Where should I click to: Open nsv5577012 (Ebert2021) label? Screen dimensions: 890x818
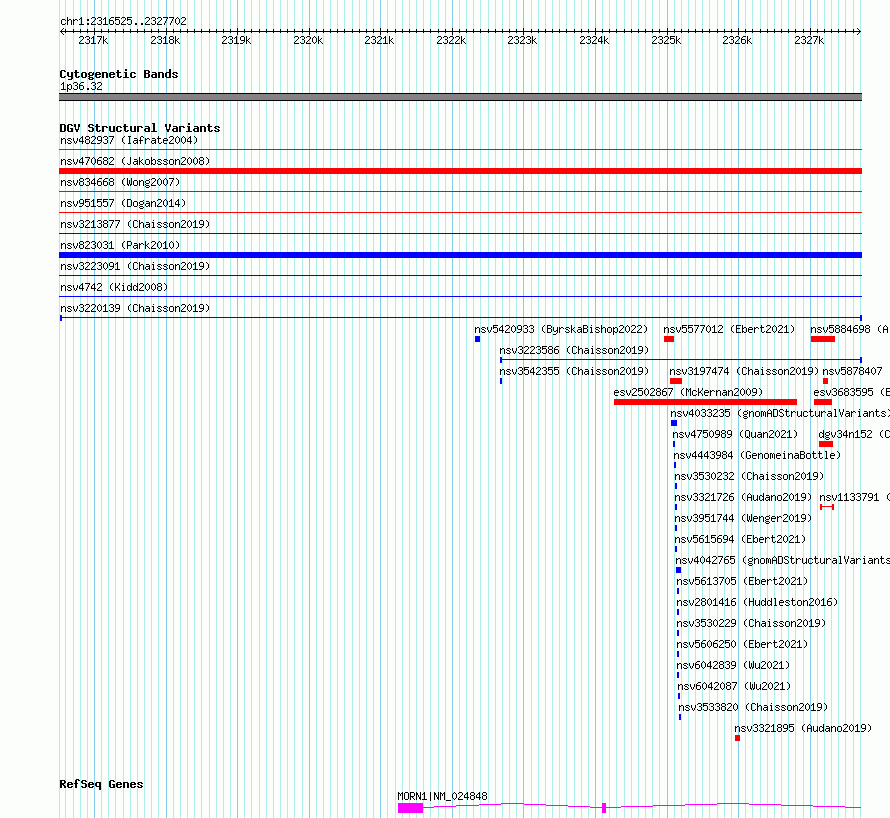pos(729,329)
